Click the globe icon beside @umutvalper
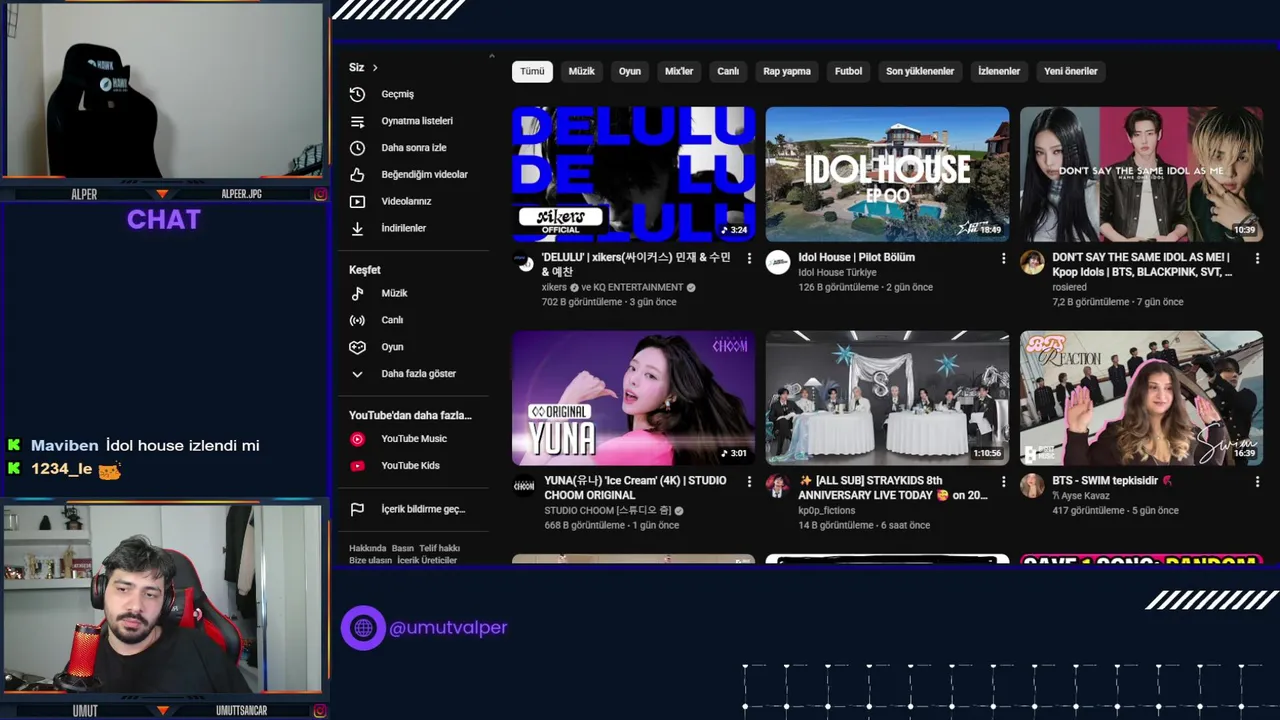Screen dimensions: 1280x720 click(x=363, y=628)
